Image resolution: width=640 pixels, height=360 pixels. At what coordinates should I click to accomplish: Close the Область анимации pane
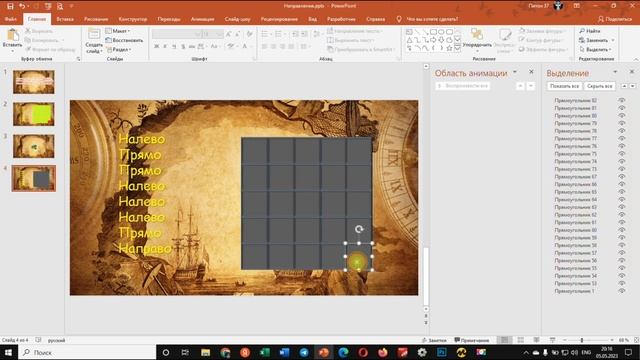point(531,72)
